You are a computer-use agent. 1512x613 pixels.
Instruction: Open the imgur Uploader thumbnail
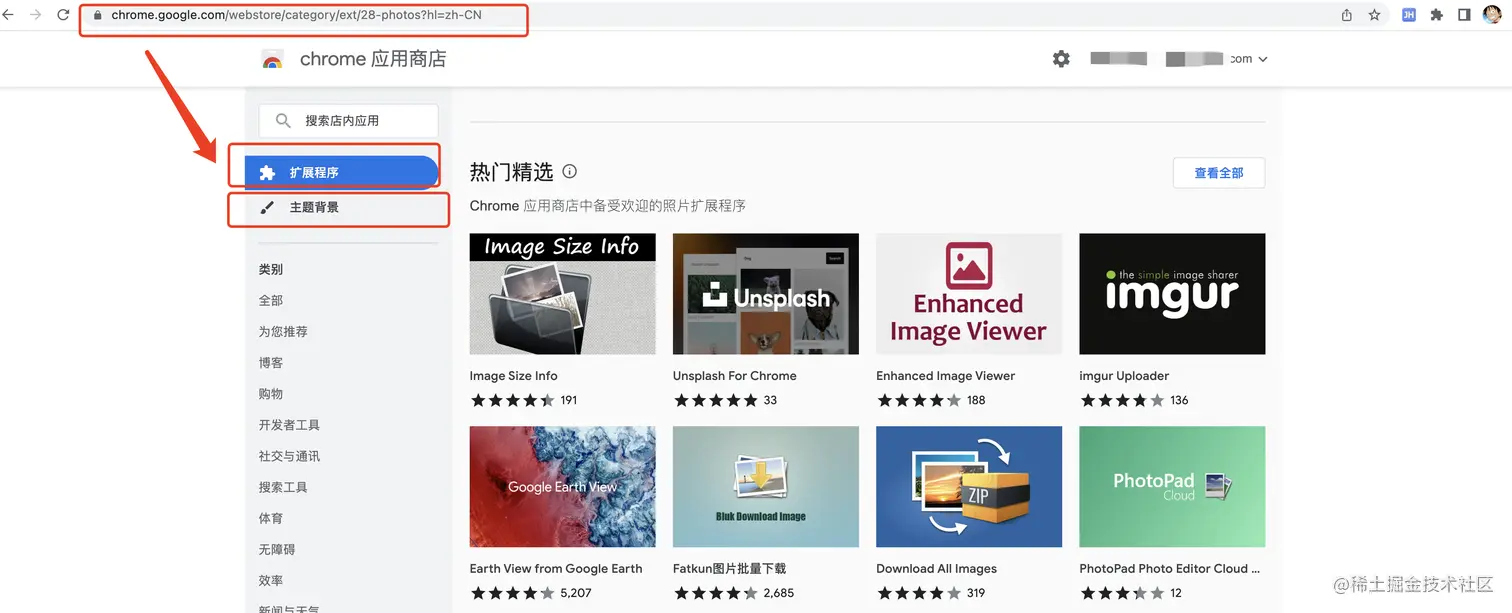1172,294
